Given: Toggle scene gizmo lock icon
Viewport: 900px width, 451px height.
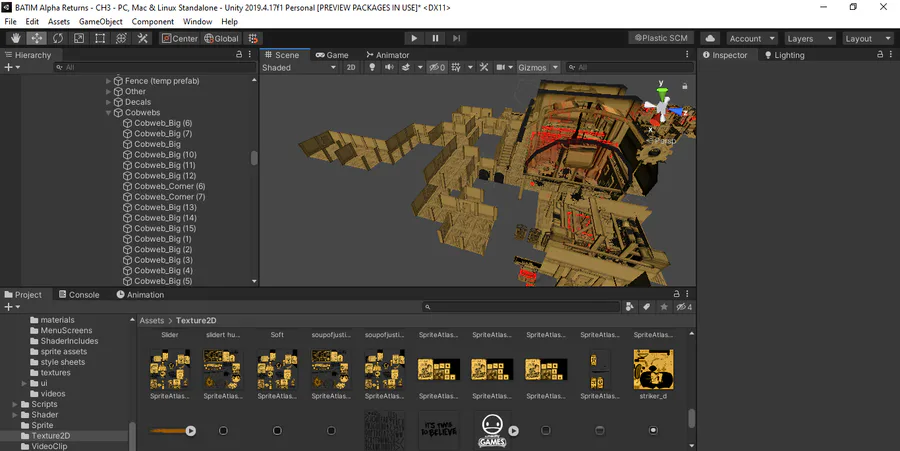Looking at the screenshot, I should [x=685, y=86].
